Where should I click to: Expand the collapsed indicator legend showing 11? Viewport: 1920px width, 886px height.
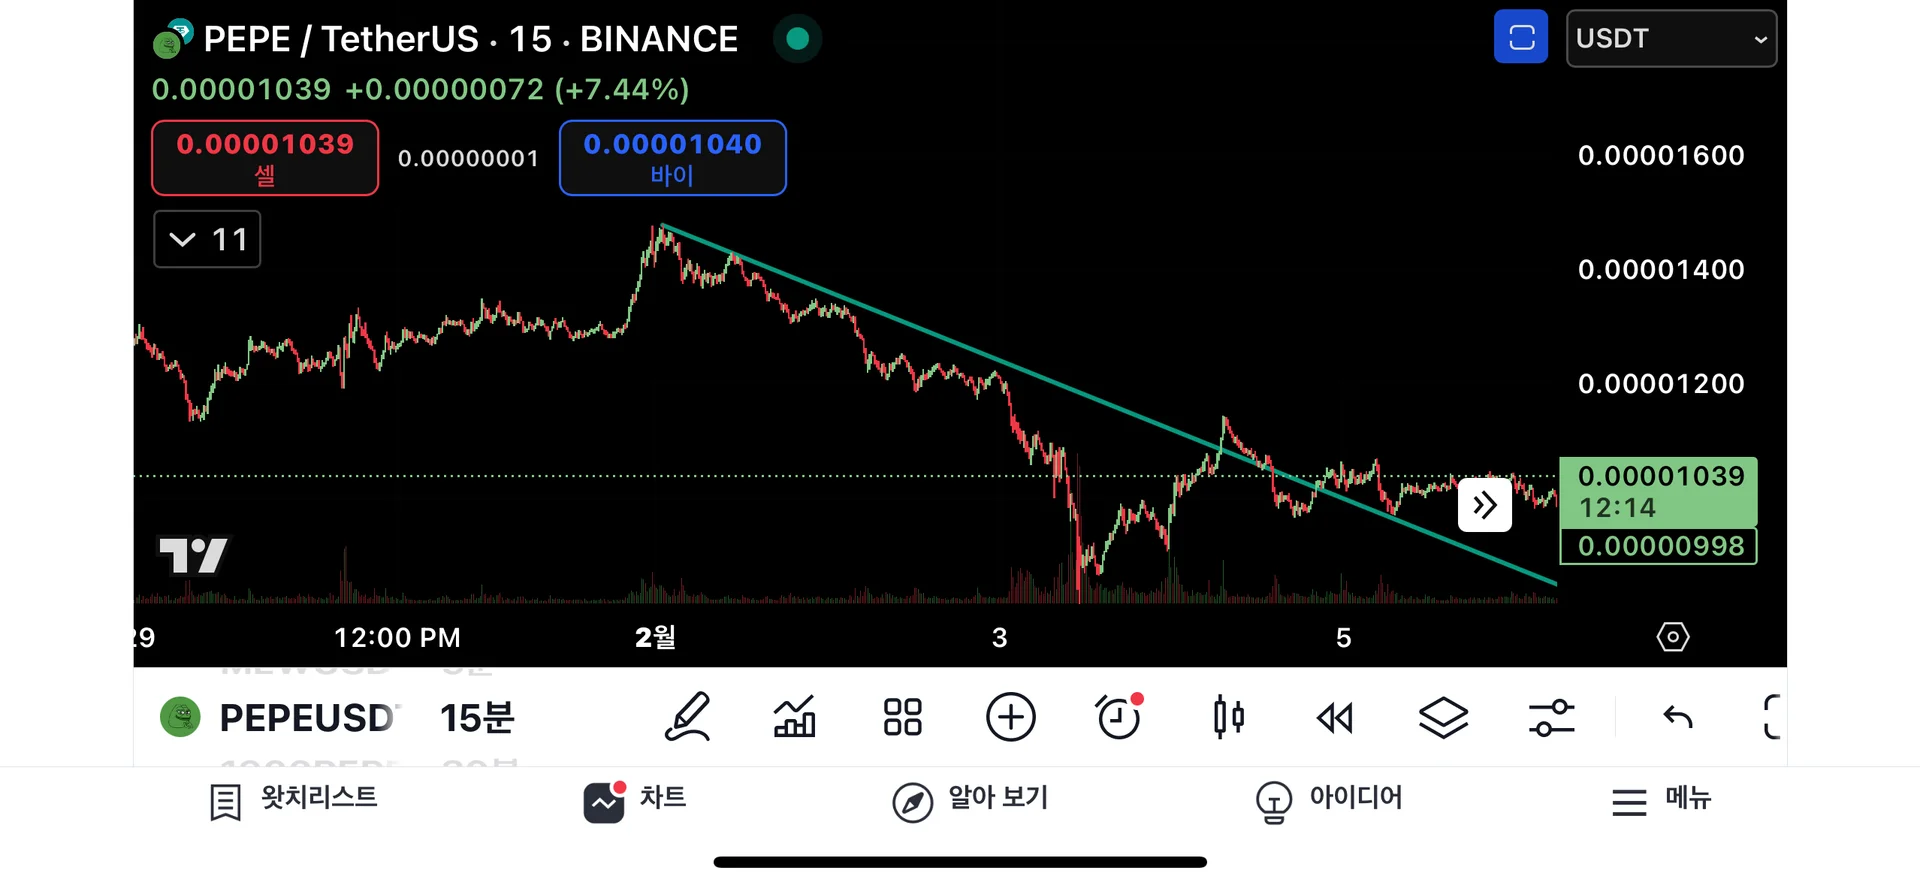click(x=207, y=239)
